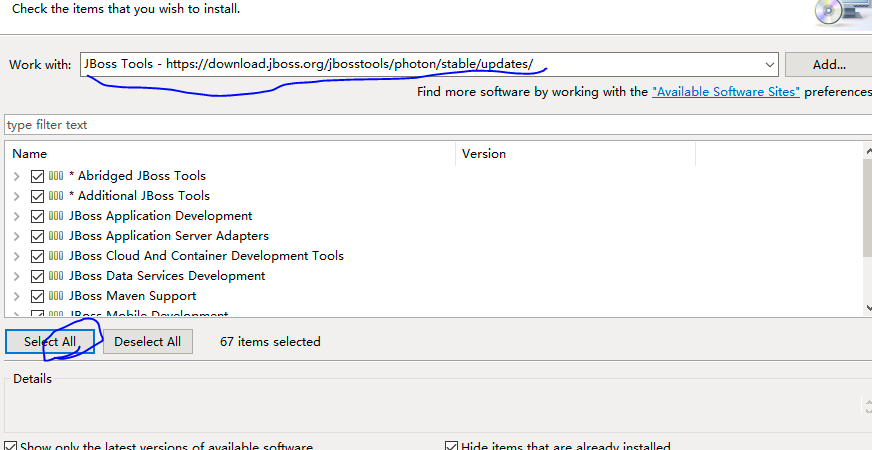This screenshot has width=872, height=450.
Task: Uncheck Abridged JBoss Tools checkbox
Action: 37,176
